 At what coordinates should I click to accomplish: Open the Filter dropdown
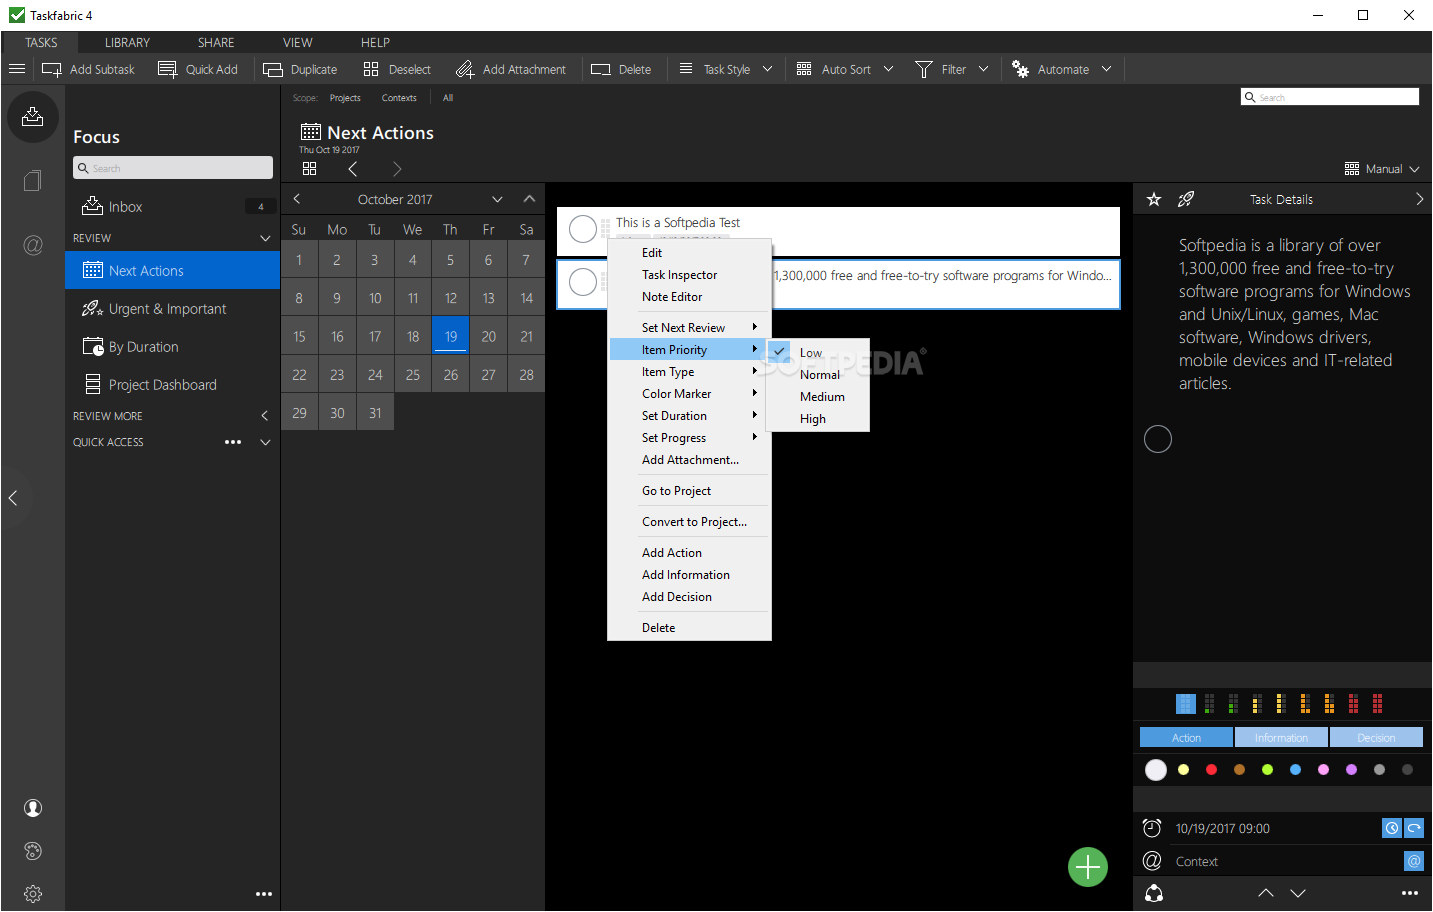[x=952, y=69]
